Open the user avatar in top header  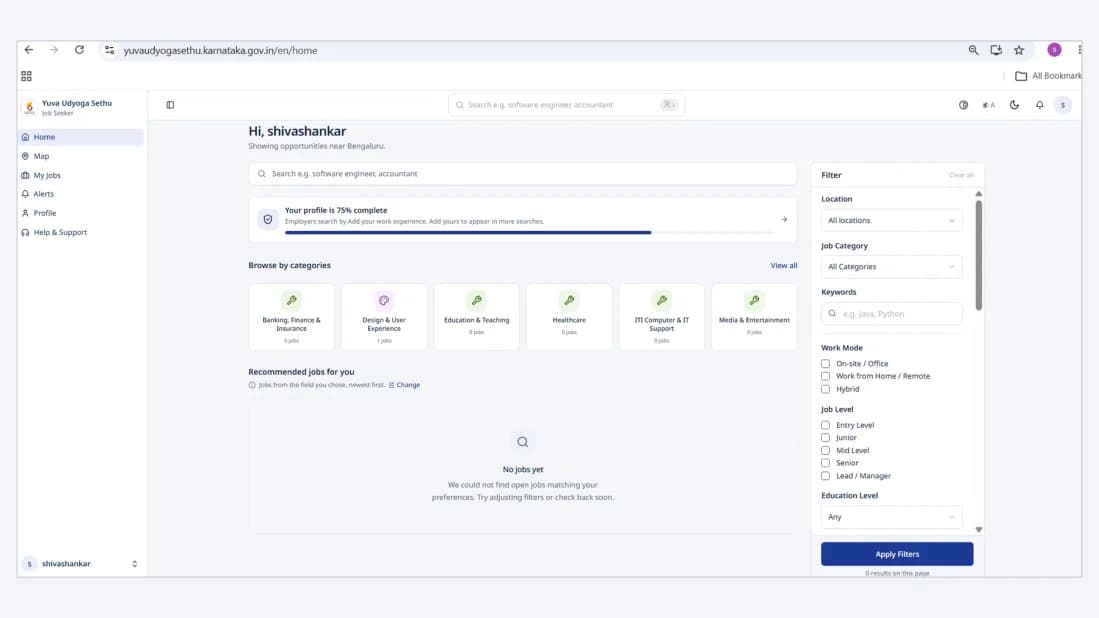tap(1063, 105)
